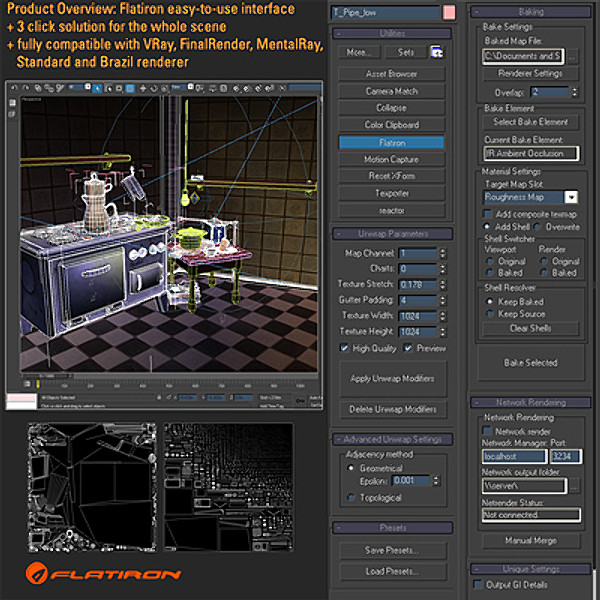Toggle the Preview checkbox
The image size is (600, 600).
tap(408, 348)
